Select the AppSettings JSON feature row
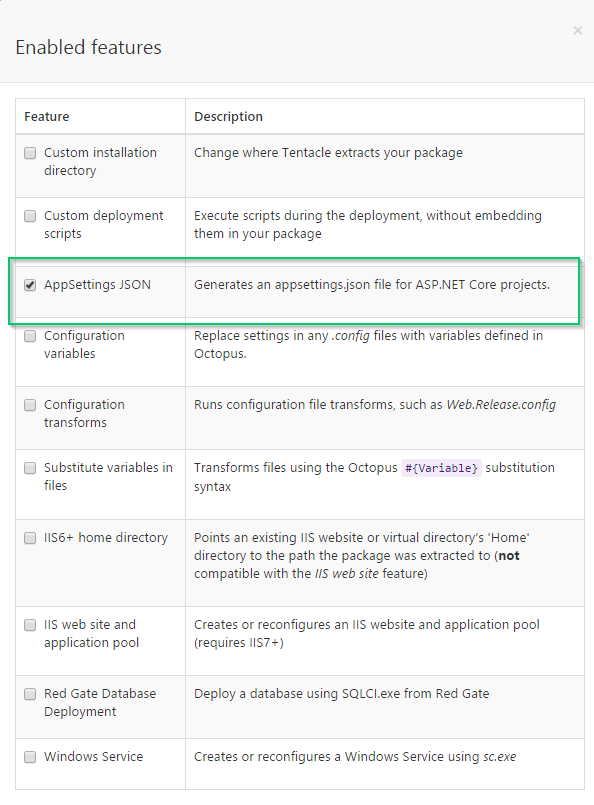The width and height of the screenshot is (594, 805). [300, 284]
